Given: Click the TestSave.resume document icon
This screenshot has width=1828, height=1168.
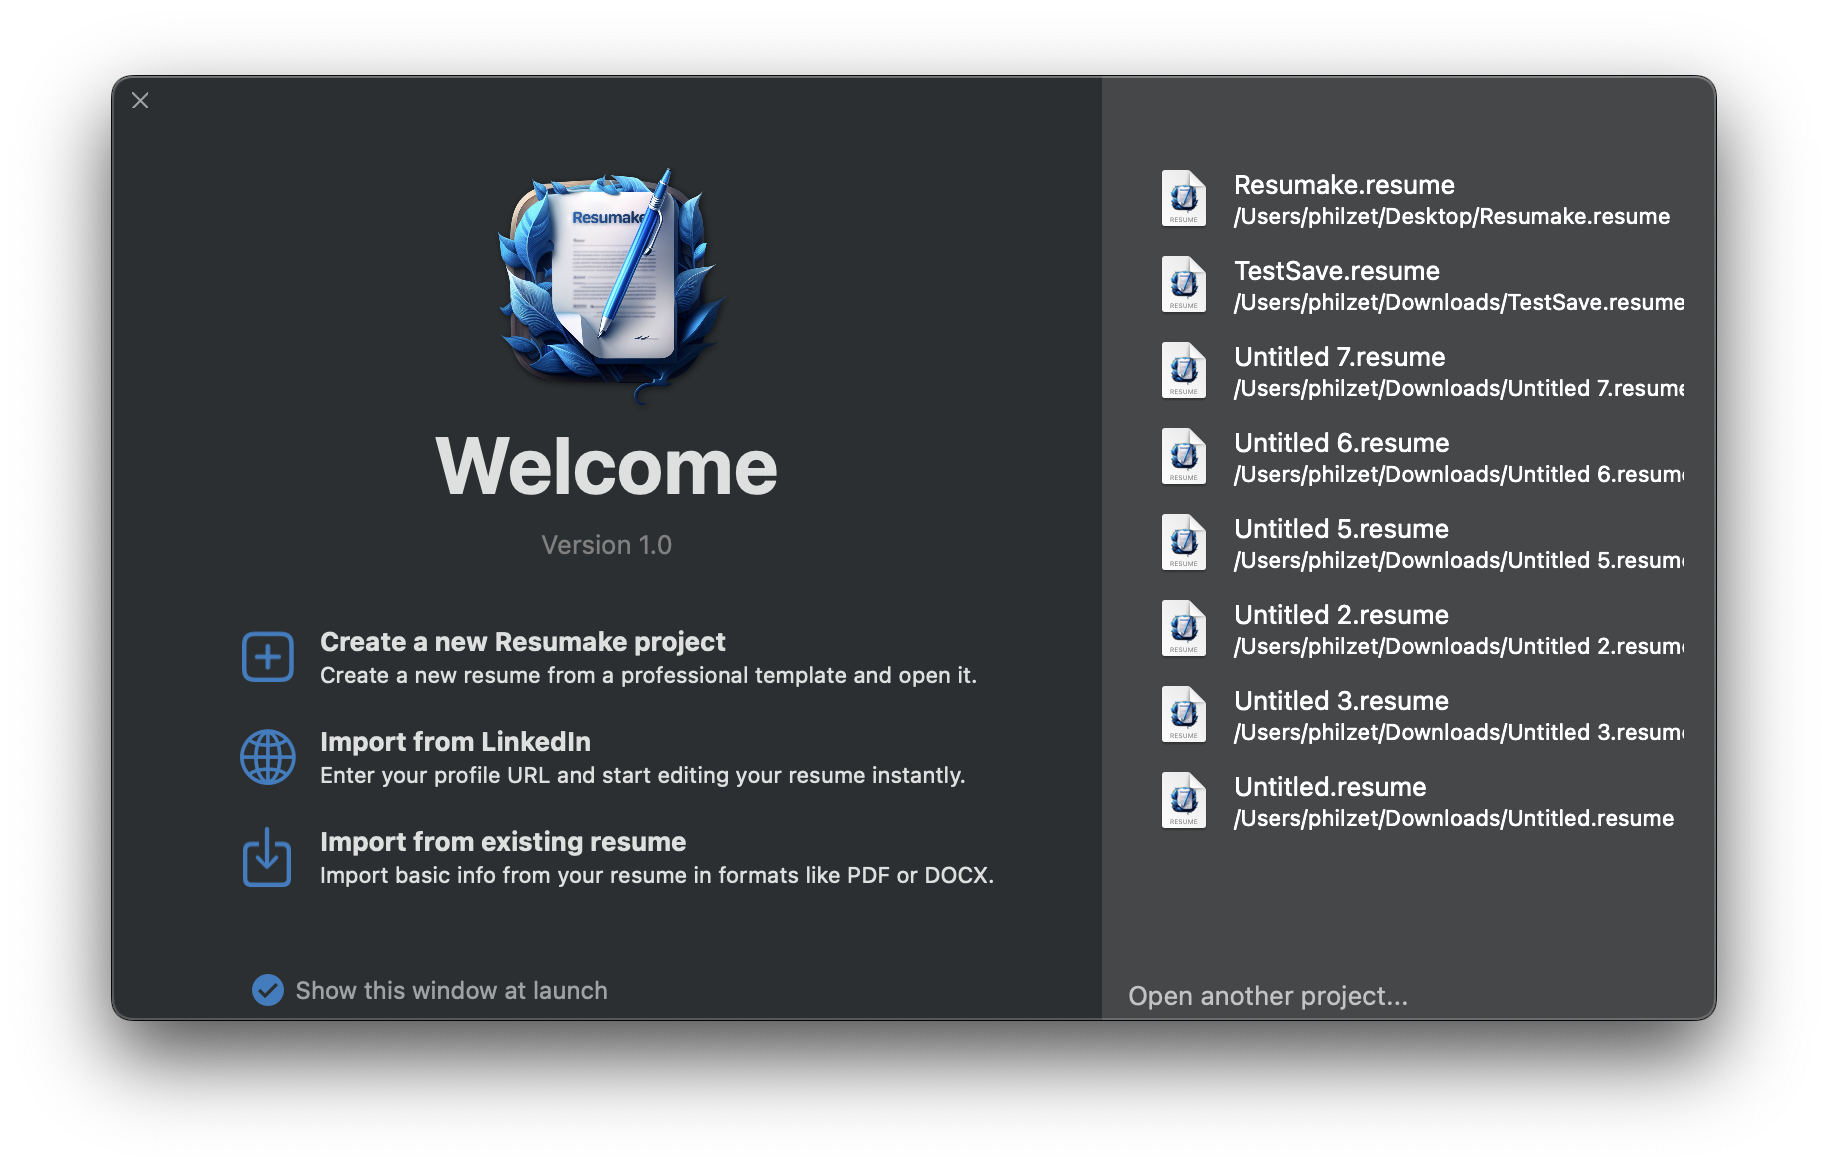Looking at the screenshot, I should (x=1183, y=284).
